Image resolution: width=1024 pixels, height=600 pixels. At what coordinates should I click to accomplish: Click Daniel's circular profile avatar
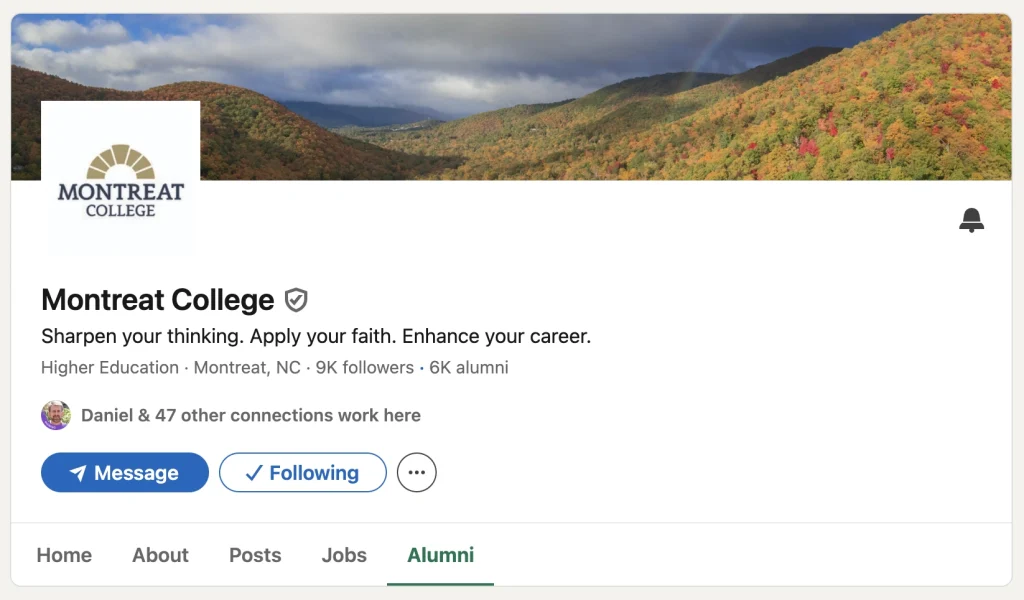click(x=56, y=415)
